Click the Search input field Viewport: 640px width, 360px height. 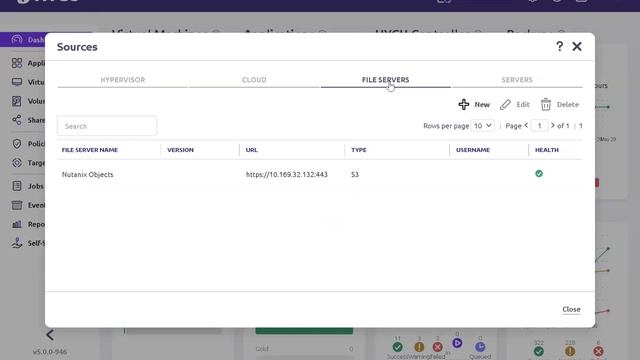[x=107, y=126]
